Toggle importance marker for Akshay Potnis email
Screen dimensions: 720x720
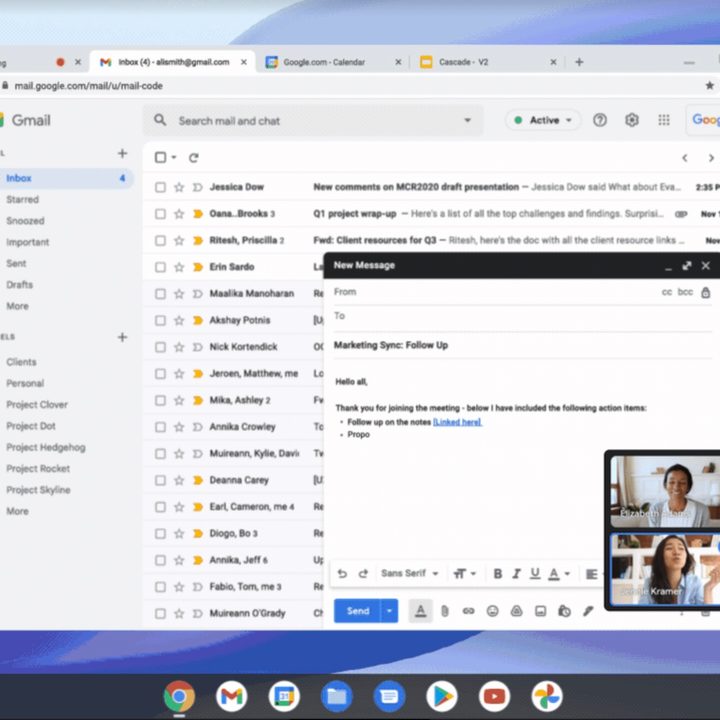(198, 320)
